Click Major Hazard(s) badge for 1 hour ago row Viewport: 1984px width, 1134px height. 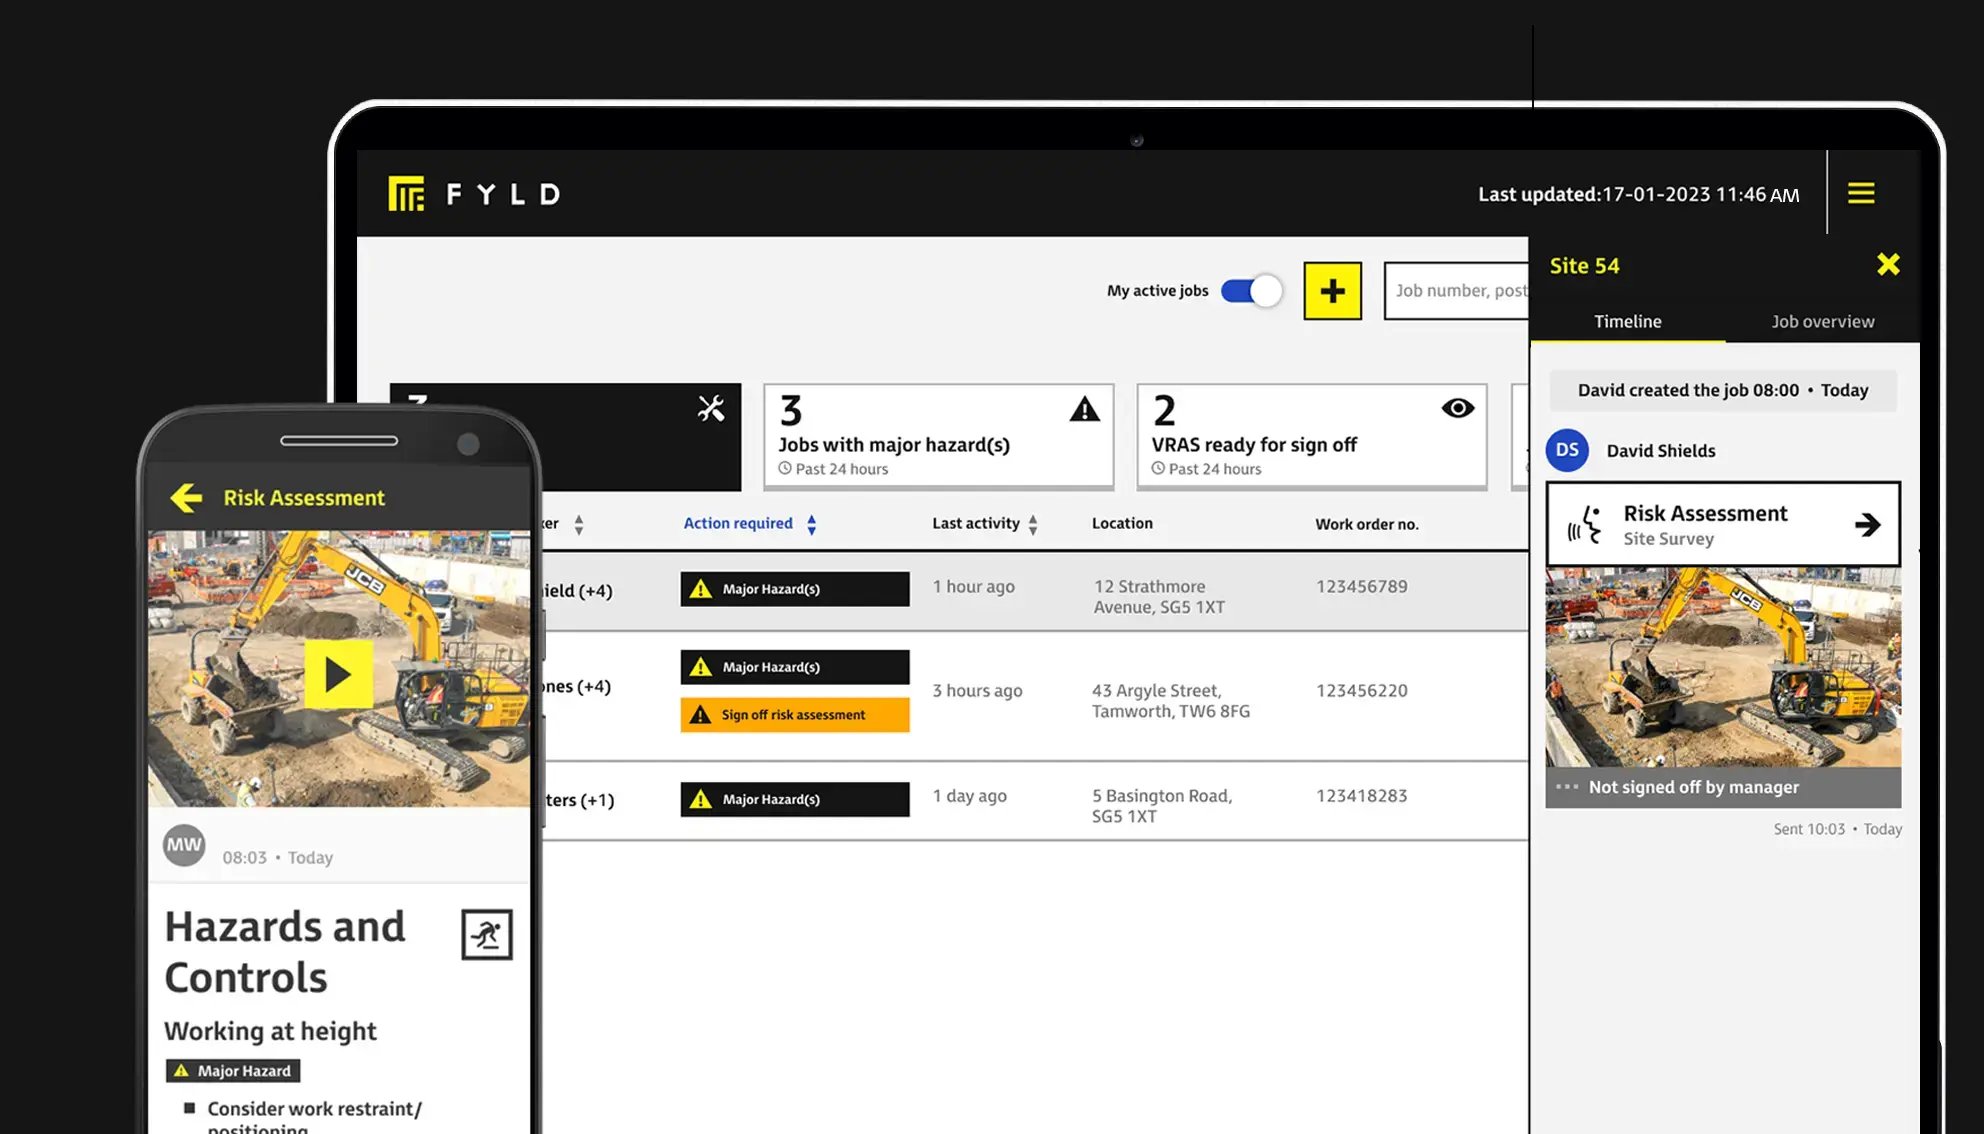(x=795, y=589)
